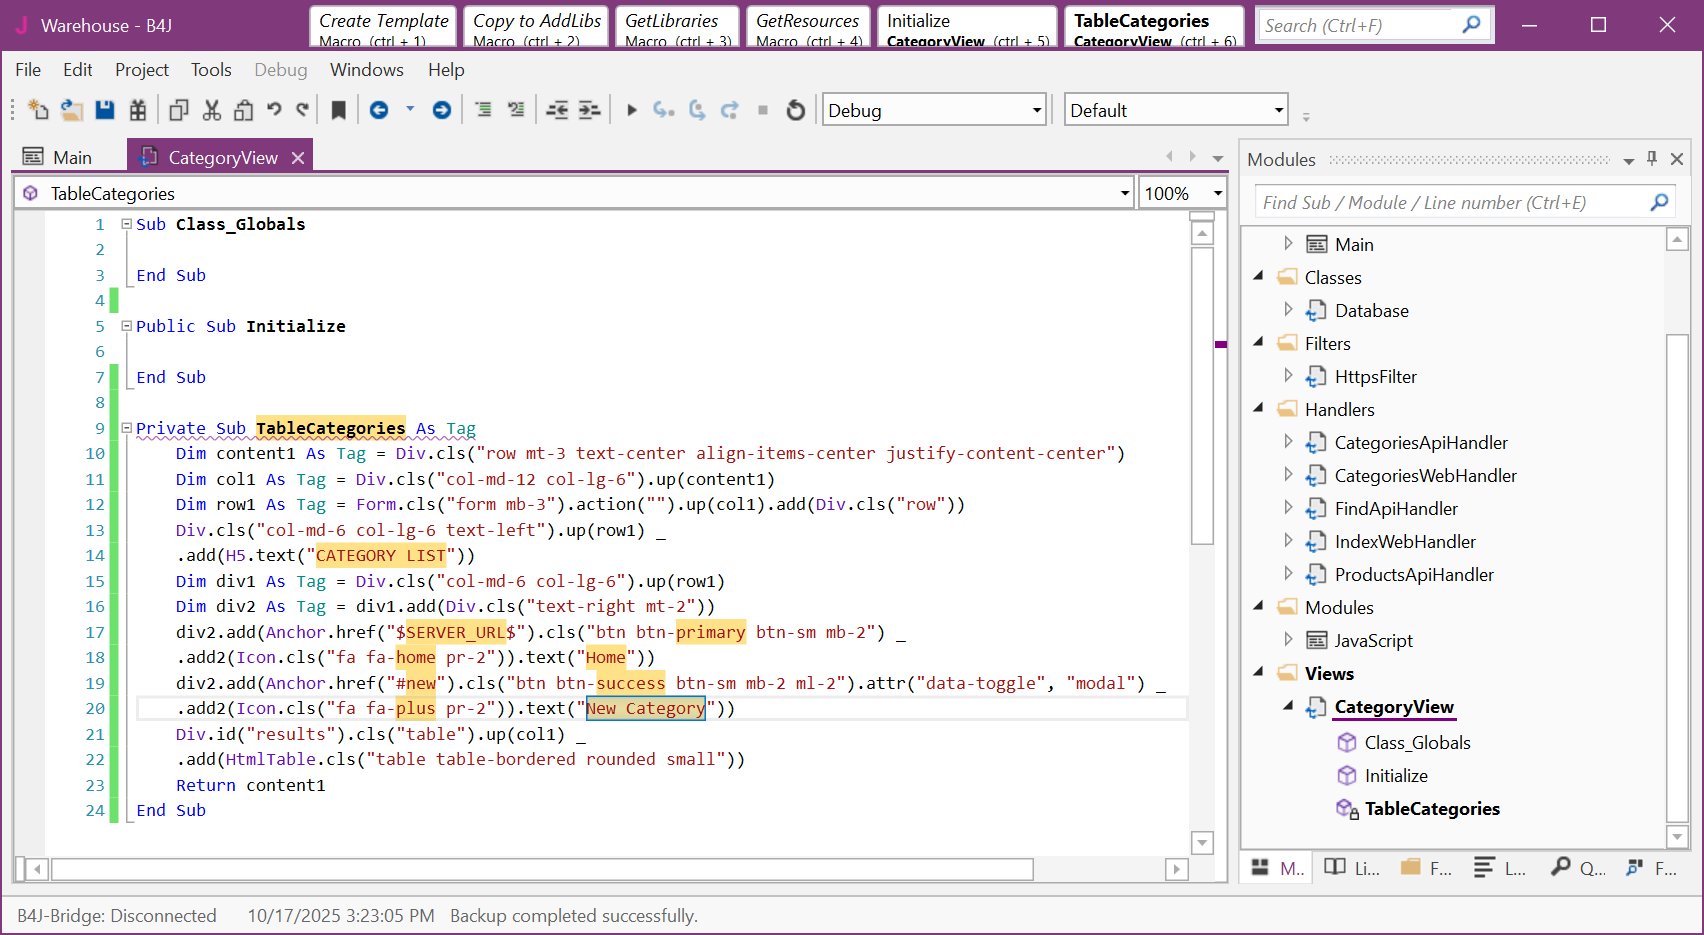Screen dimensions: 1704x935
Task: Collapse the TableCategories sub fold marker
Action: pos(127,428)
